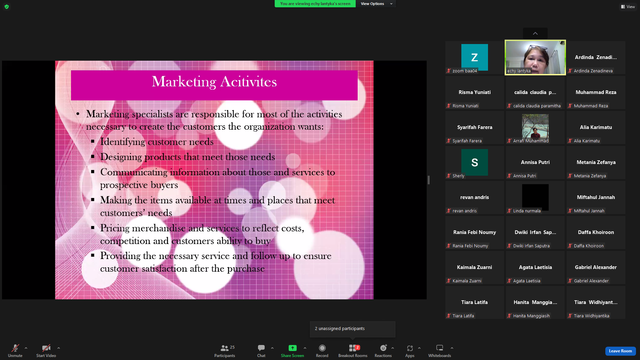Unmute the microphone in the toolbar

15,350
